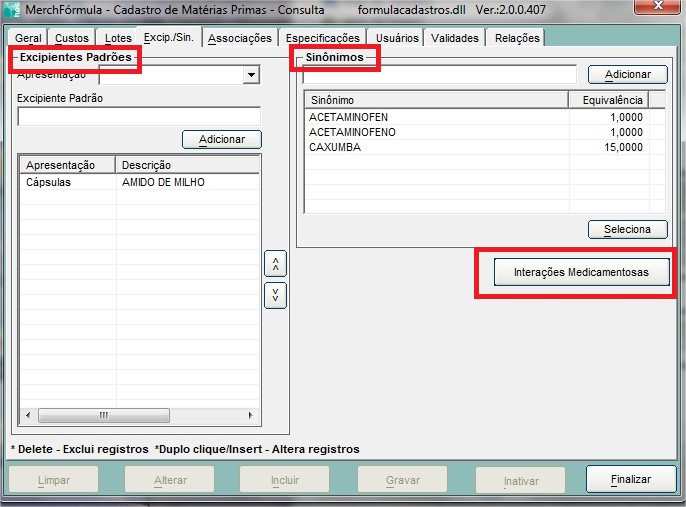
Task: Click Adicionar button in Sinônimos section
Action: point(627,74)
